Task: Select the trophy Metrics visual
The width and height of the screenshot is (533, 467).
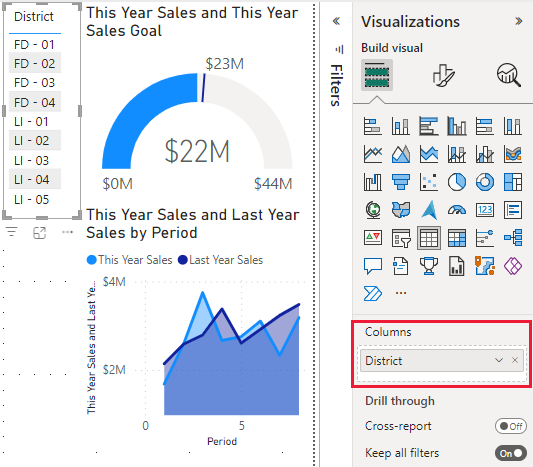Action: [x=429, y=266]
